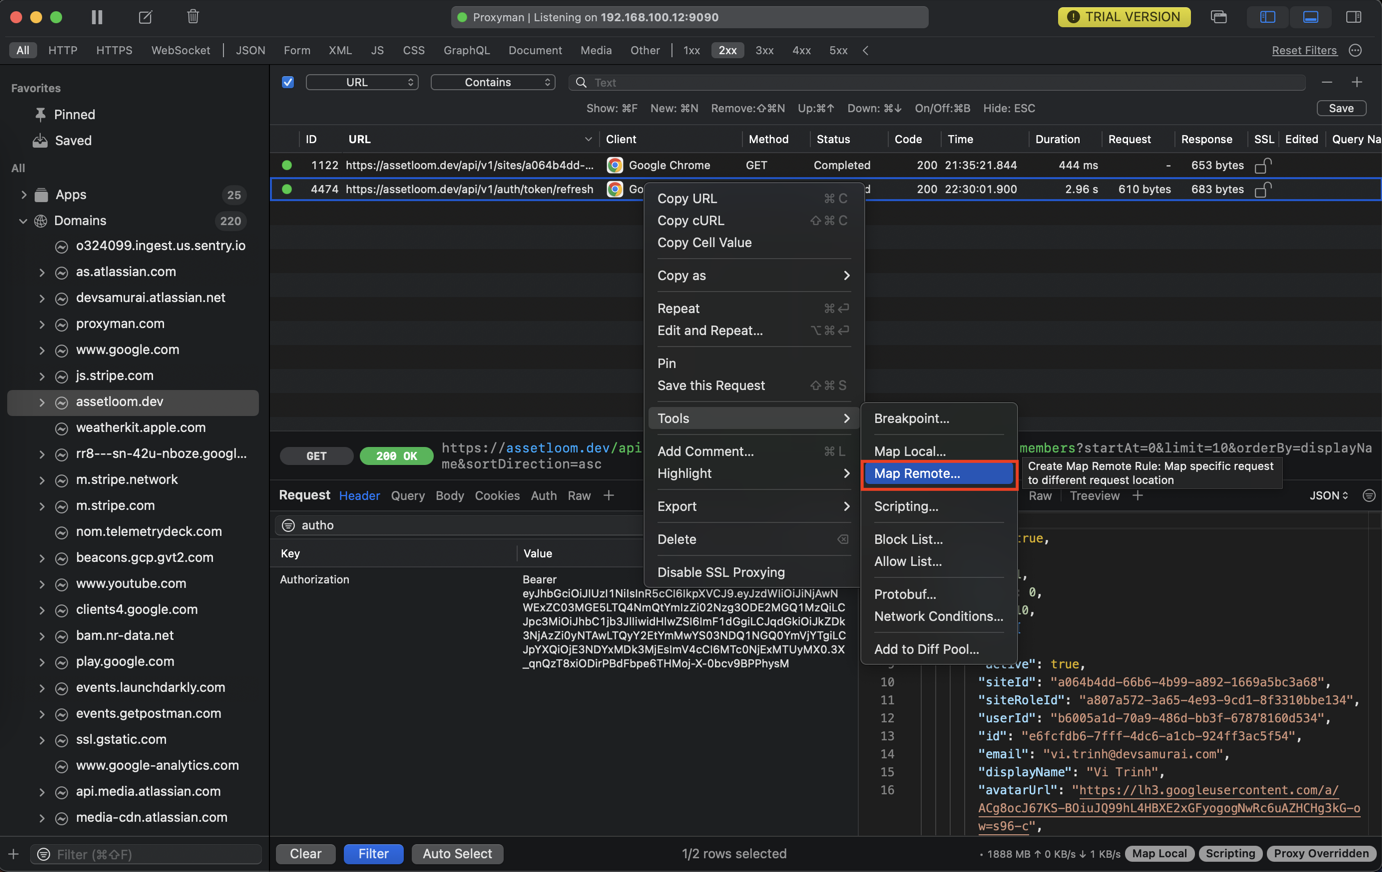1382x872 pixels.
Task: Collapse the Domains tree group
Action: (24, 221)
